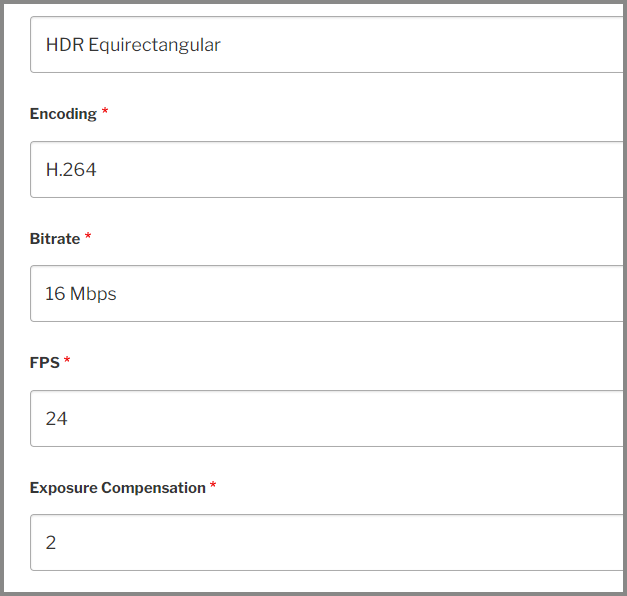Click the FPS field label

(x=44, y=363)
